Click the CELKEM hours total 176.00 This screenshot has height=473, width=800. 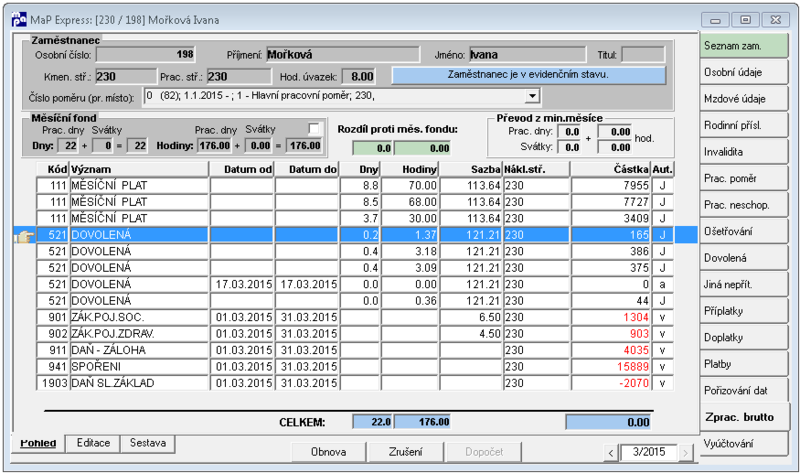click(422, 422)
